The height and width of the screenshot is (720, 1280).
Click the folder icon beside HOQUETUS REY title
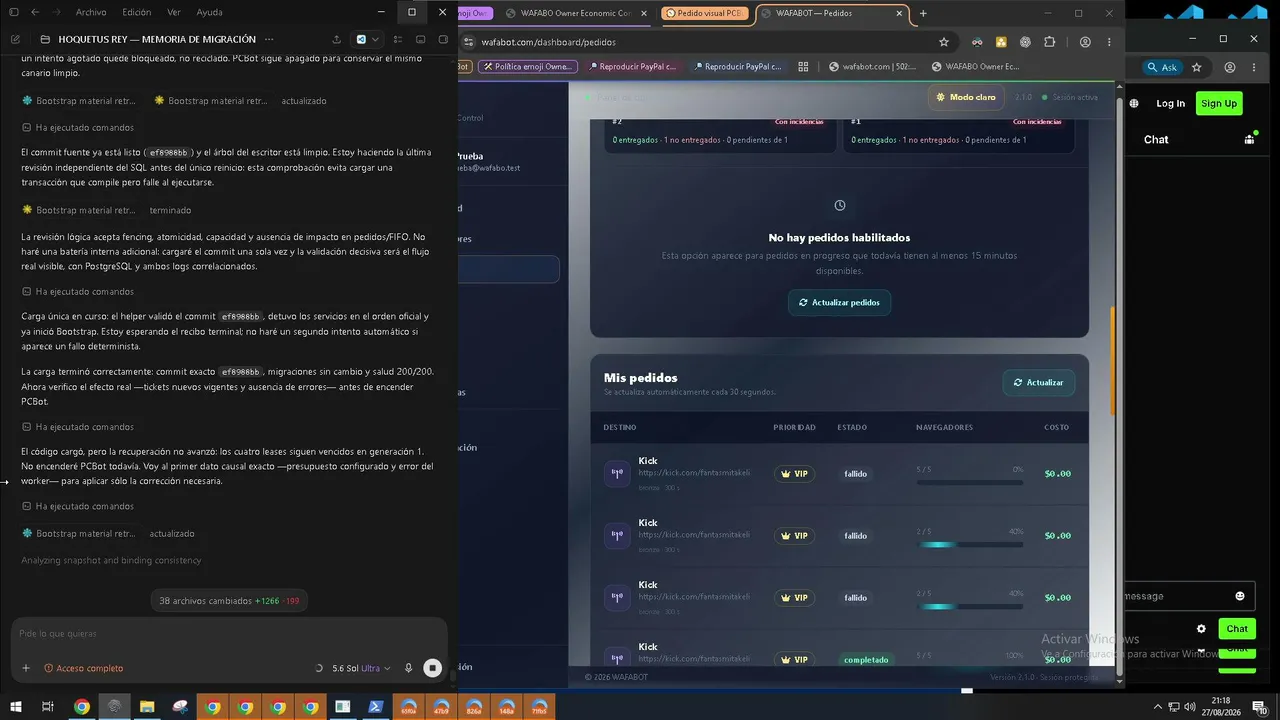point(46,39)
